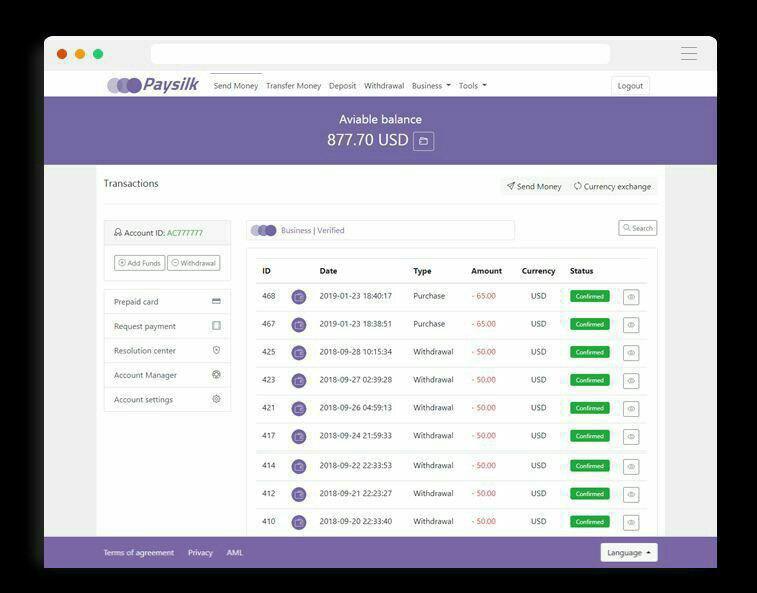Expand the Business dropdown in navbar
Image resolution: width=757 pixels, height=593 pixels.
point(431,85)
